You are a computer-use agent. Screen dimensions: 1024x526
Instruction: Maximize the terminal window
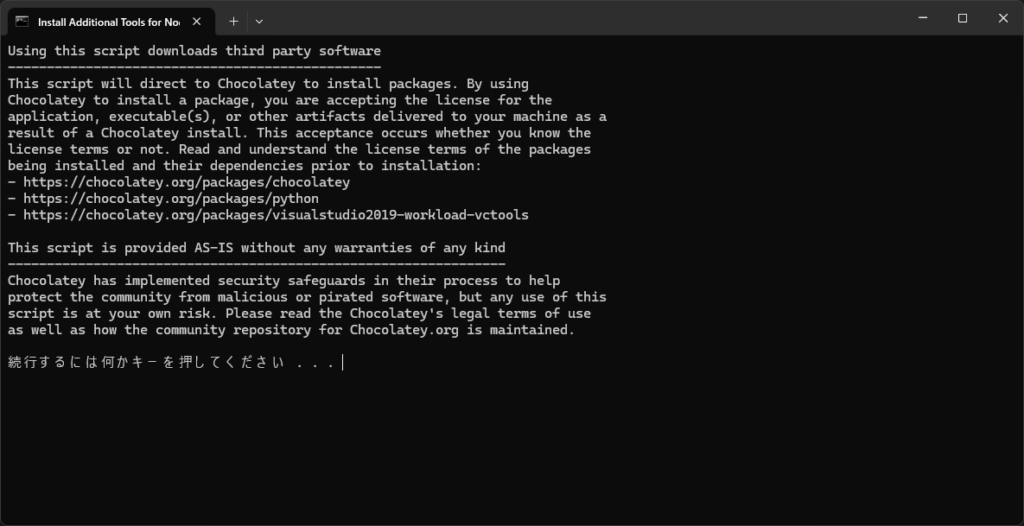(963, 18)
